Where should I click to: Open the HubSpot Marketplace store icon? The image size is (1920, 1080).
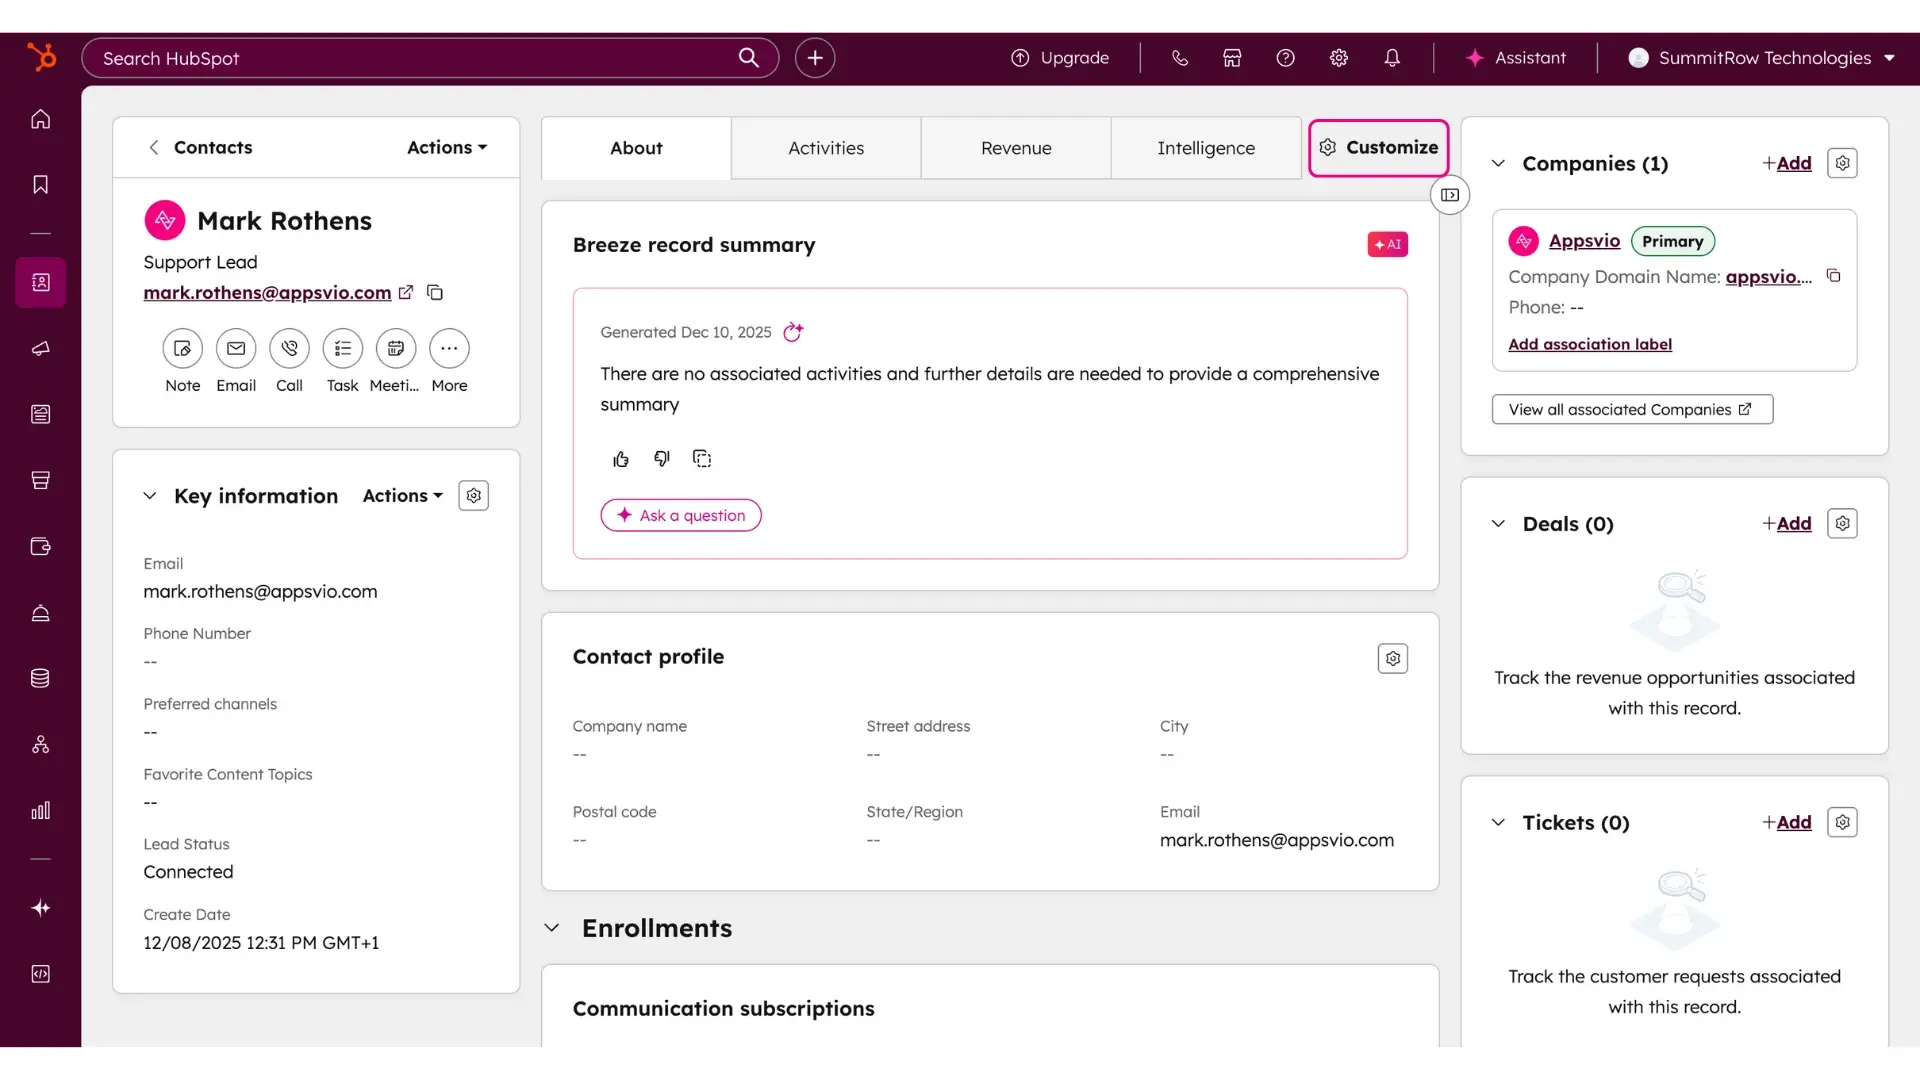click(x=1231, y=57)
